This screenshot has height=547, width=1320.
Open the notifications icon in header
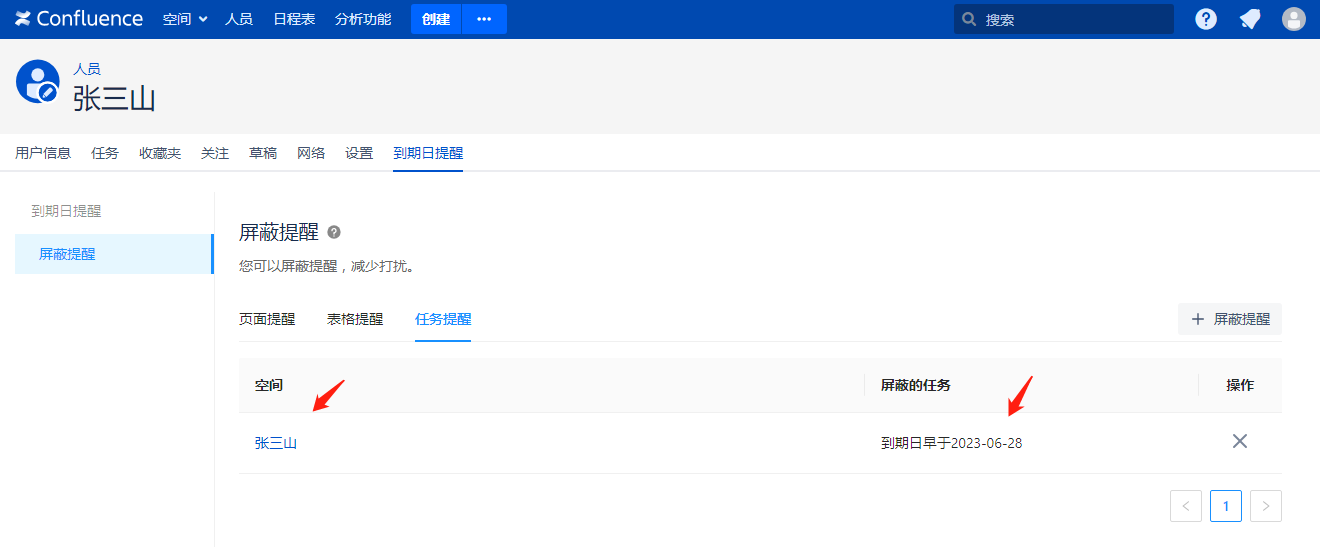pos(1250,19)
